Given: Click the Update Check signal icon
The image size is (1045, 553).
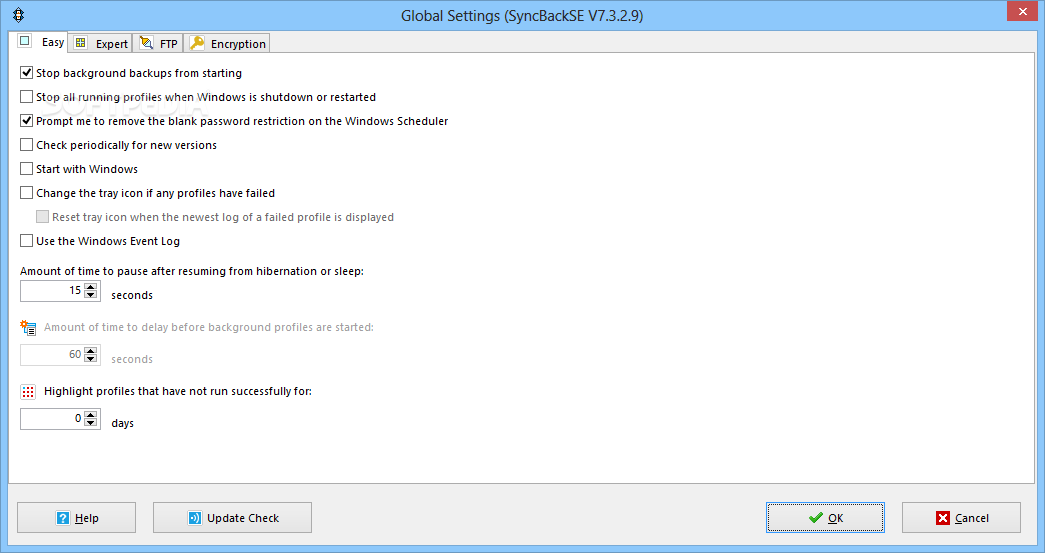Looking at the screenshot, I should (x=195, y=518).
